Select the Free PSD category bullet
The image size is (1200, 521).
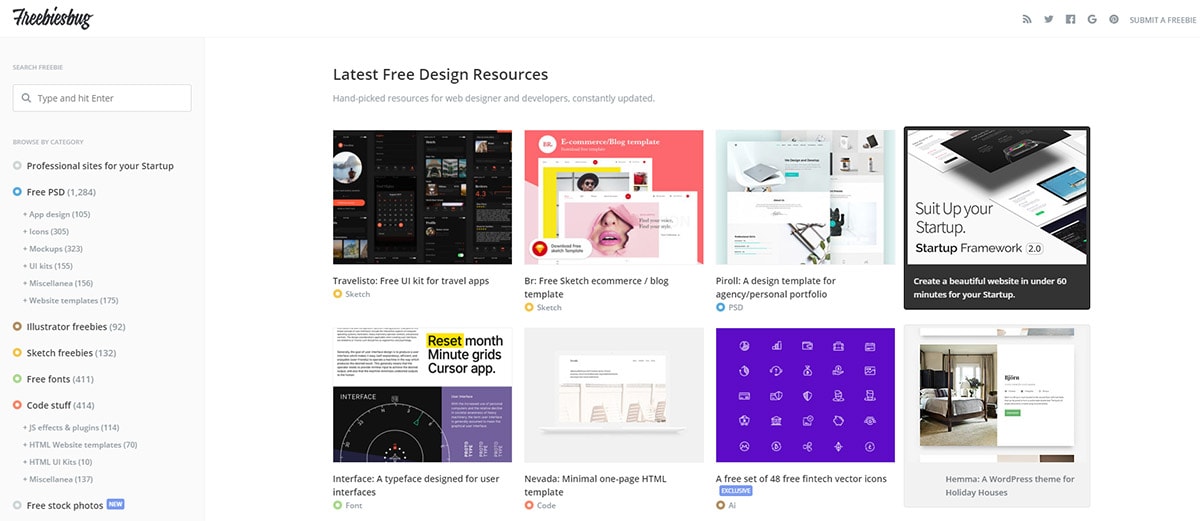coord(18,192)
